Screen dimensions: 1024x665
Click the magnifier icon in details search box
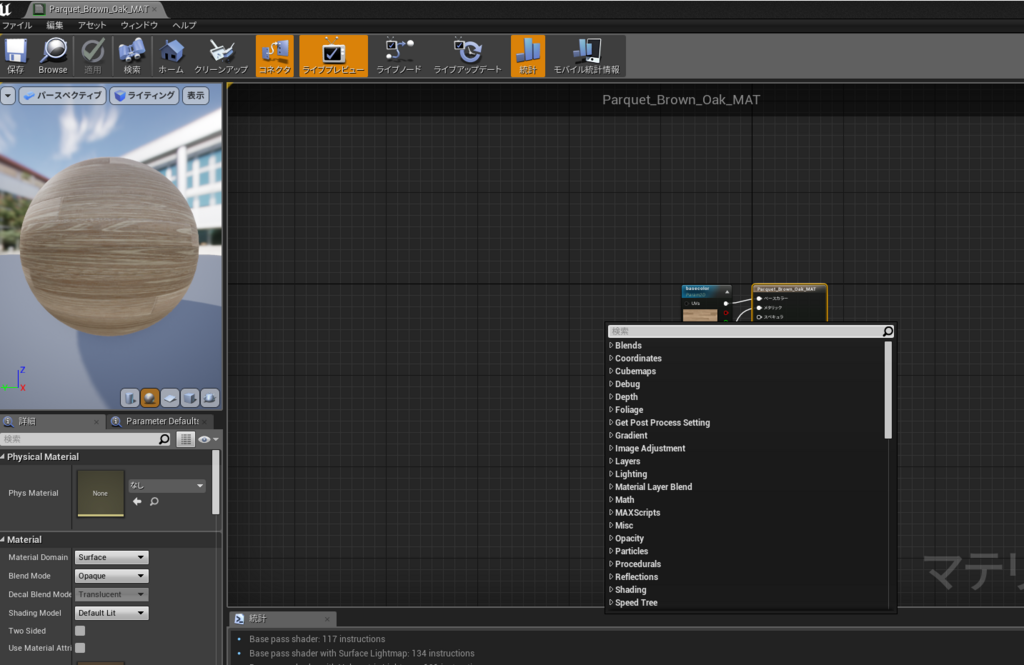164,439
